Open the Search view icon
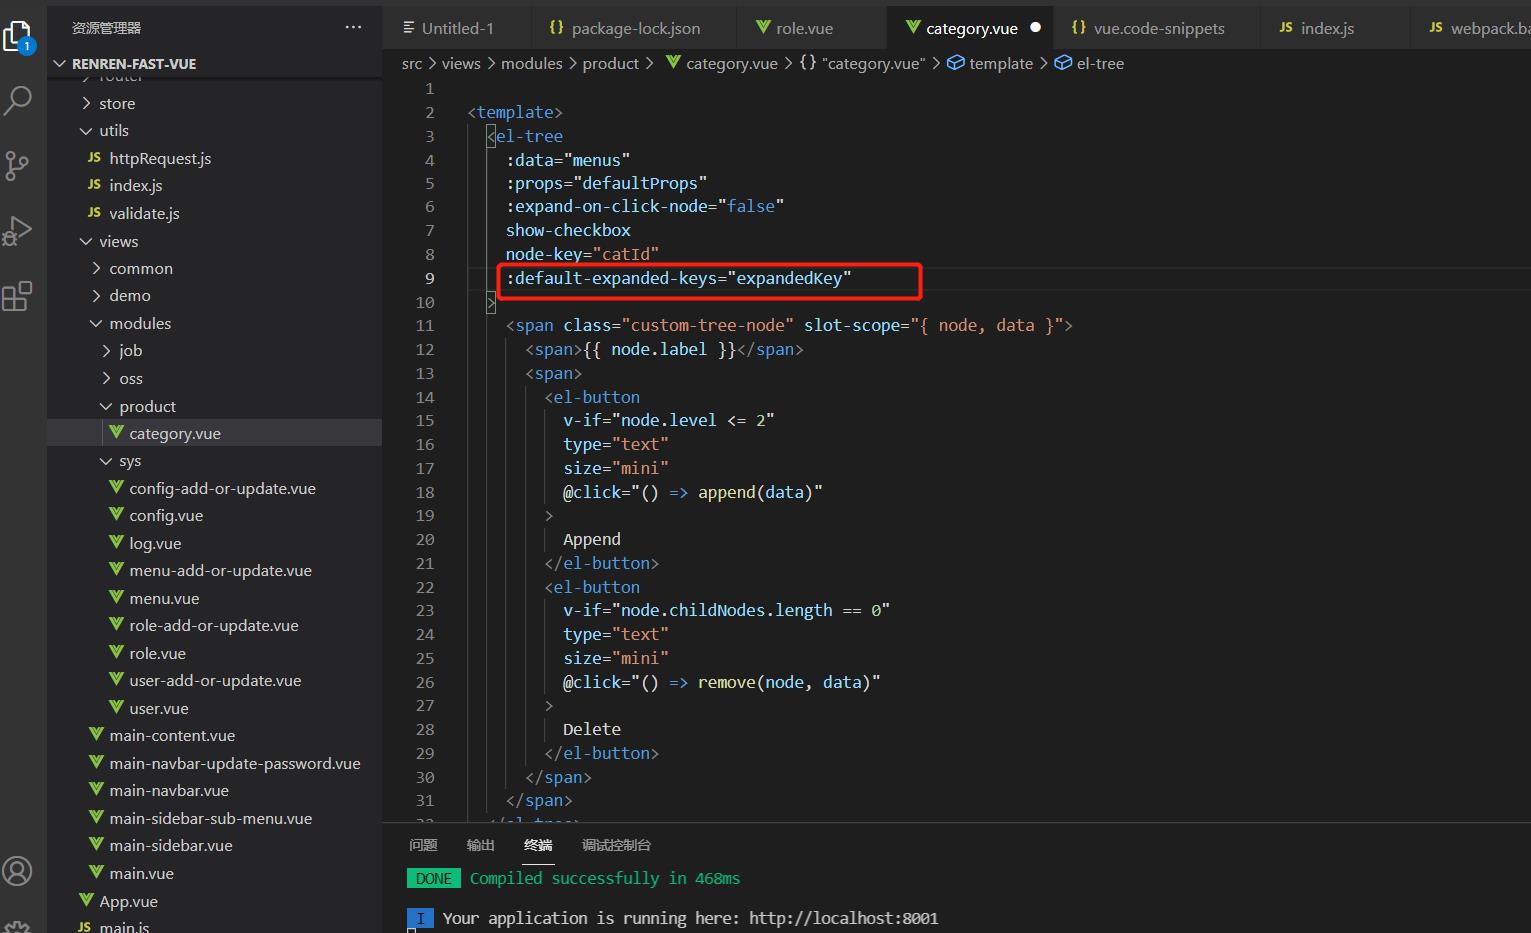This screenshot has height=933, width=1531. point(18,100)
